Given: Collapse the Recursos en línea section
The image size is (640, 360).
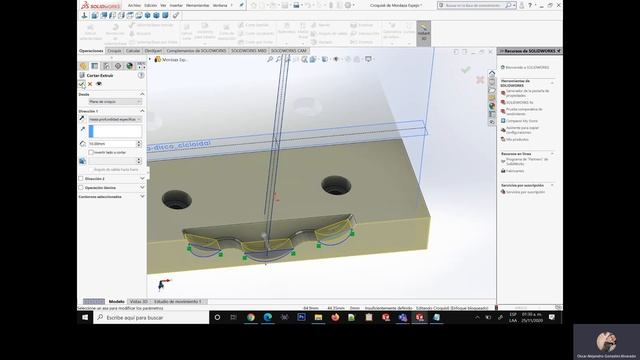Looking at the screenshot, I should [x=552, y=154].
